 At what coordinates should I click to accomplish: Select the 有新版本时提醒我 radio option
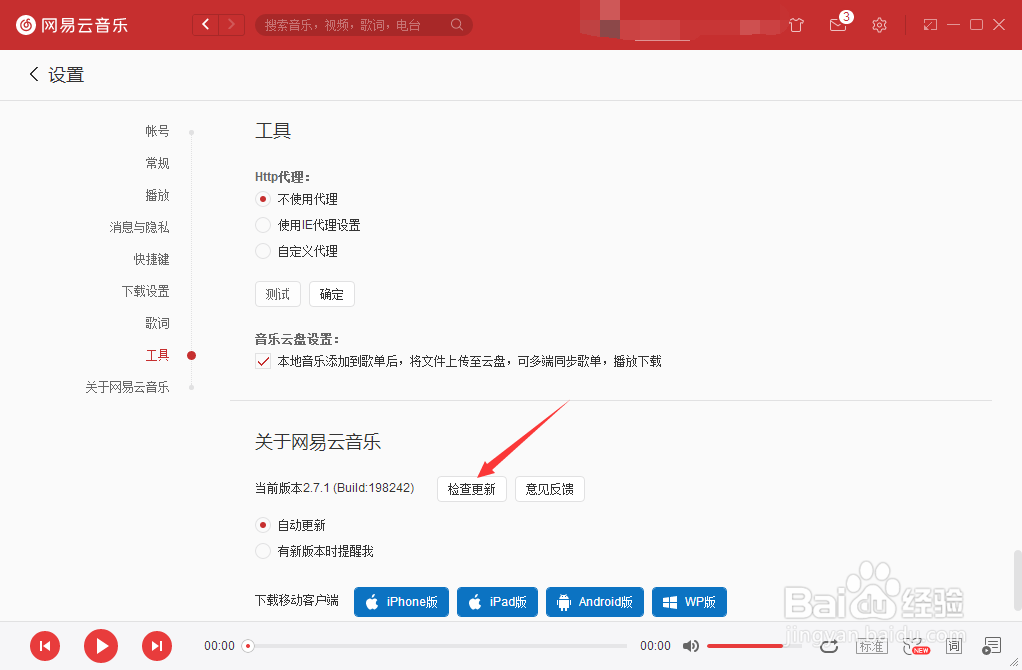[263, 551]
